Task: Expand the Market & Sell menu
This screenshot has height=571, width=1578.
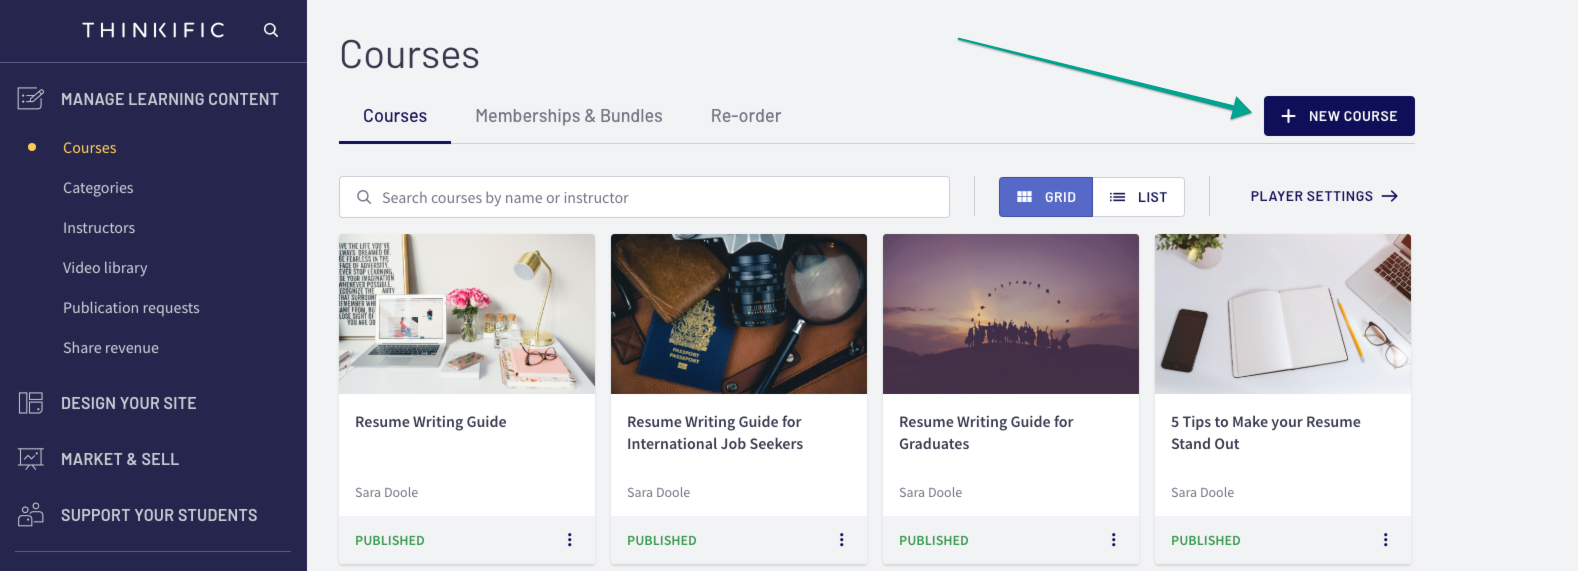Action: pyautogui.click(x=120, y=459)
